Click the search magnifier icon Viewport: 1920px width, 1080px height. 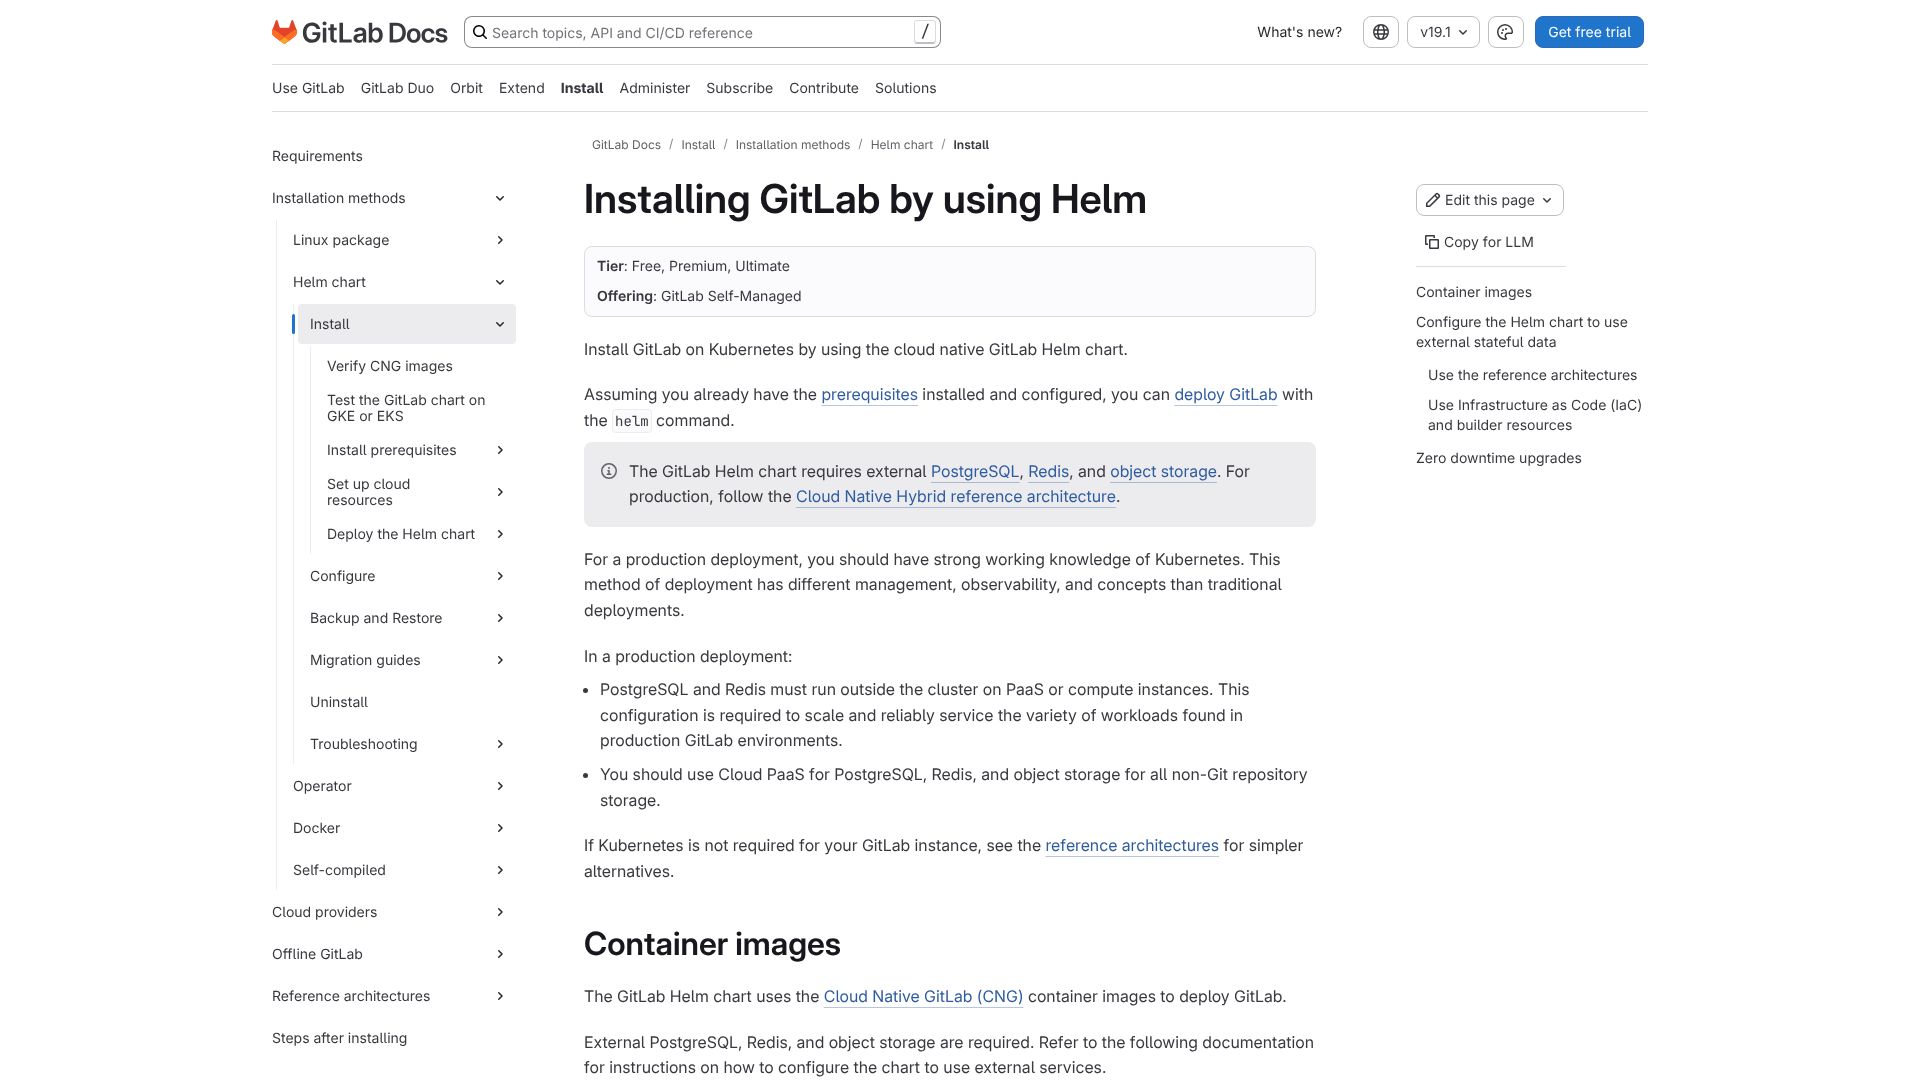(480, 32)
